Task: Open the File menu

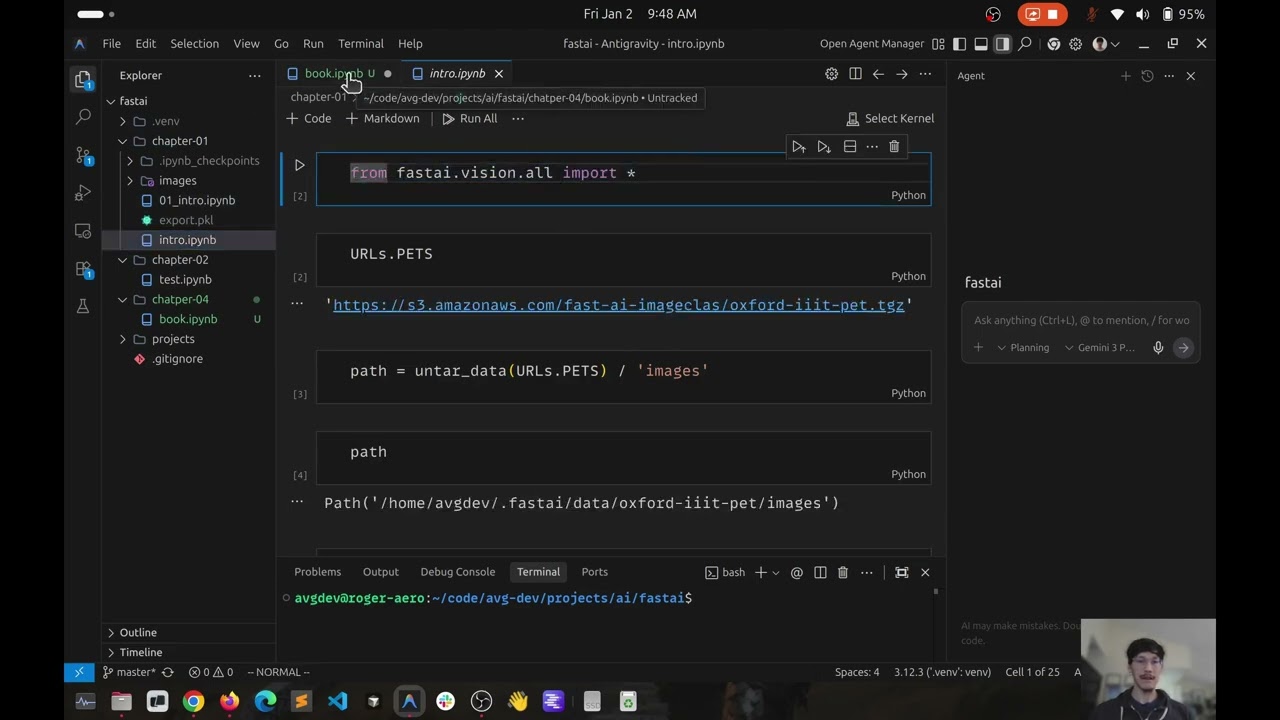Action: 111,44
